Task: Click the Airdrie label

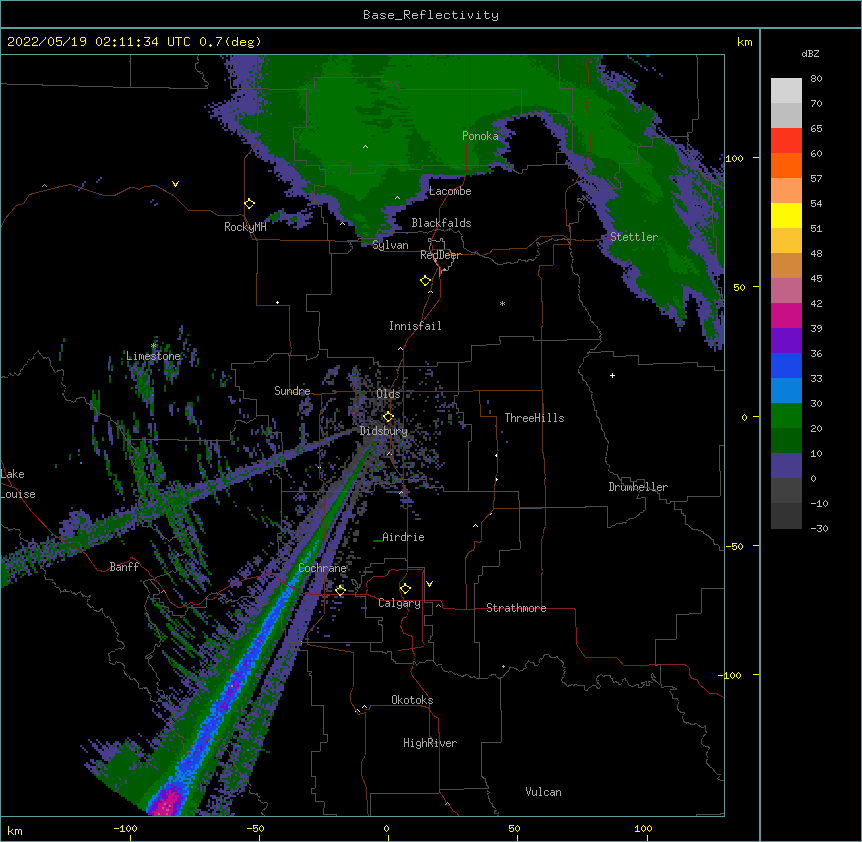Action: (x=403, y=537)
